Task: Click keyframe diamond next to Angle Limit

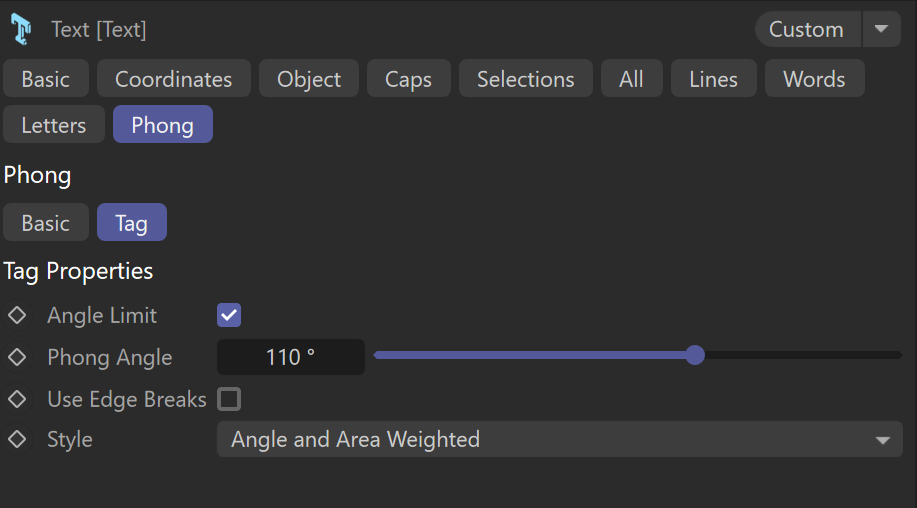Action: 17,315
